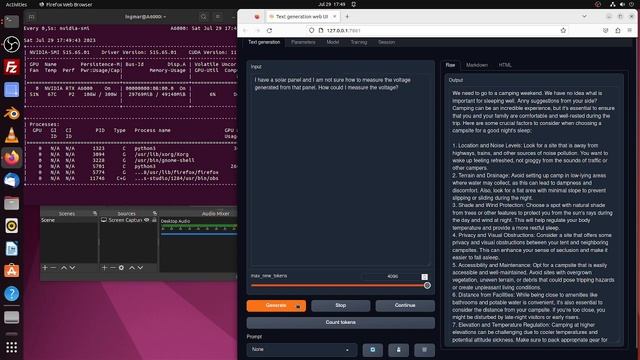Move source down in OBS Sources panel
Viewport: 640px width, 360px height.
coord(140,268)
